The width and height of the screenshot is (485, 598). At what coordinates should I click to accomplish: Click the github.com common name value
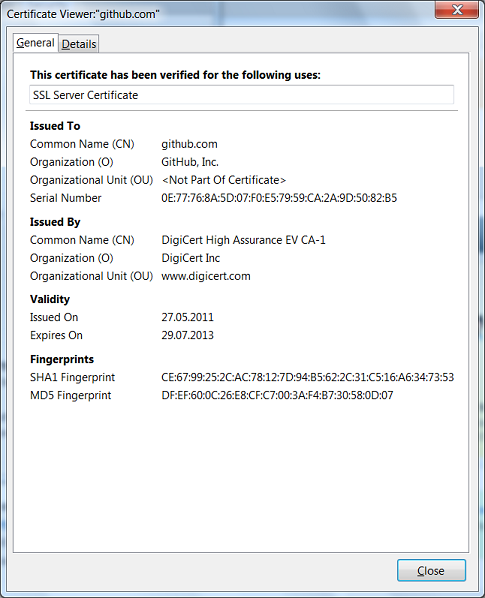point(189,144)
